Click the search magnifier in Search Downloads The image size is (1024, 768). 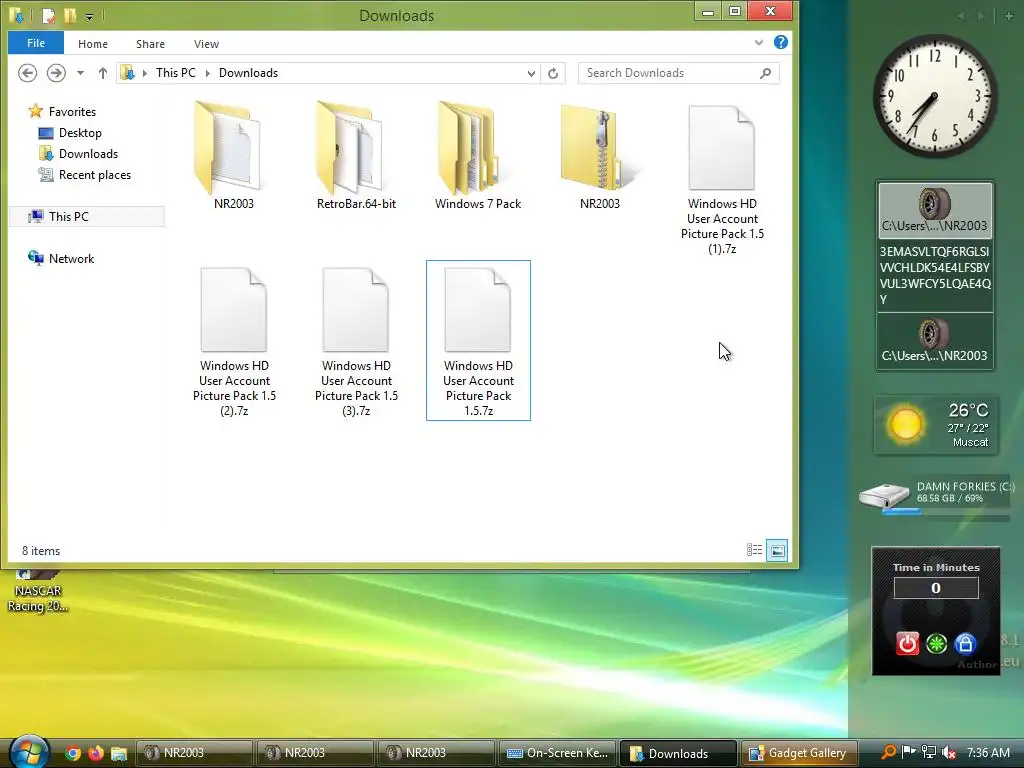(766, 73)
